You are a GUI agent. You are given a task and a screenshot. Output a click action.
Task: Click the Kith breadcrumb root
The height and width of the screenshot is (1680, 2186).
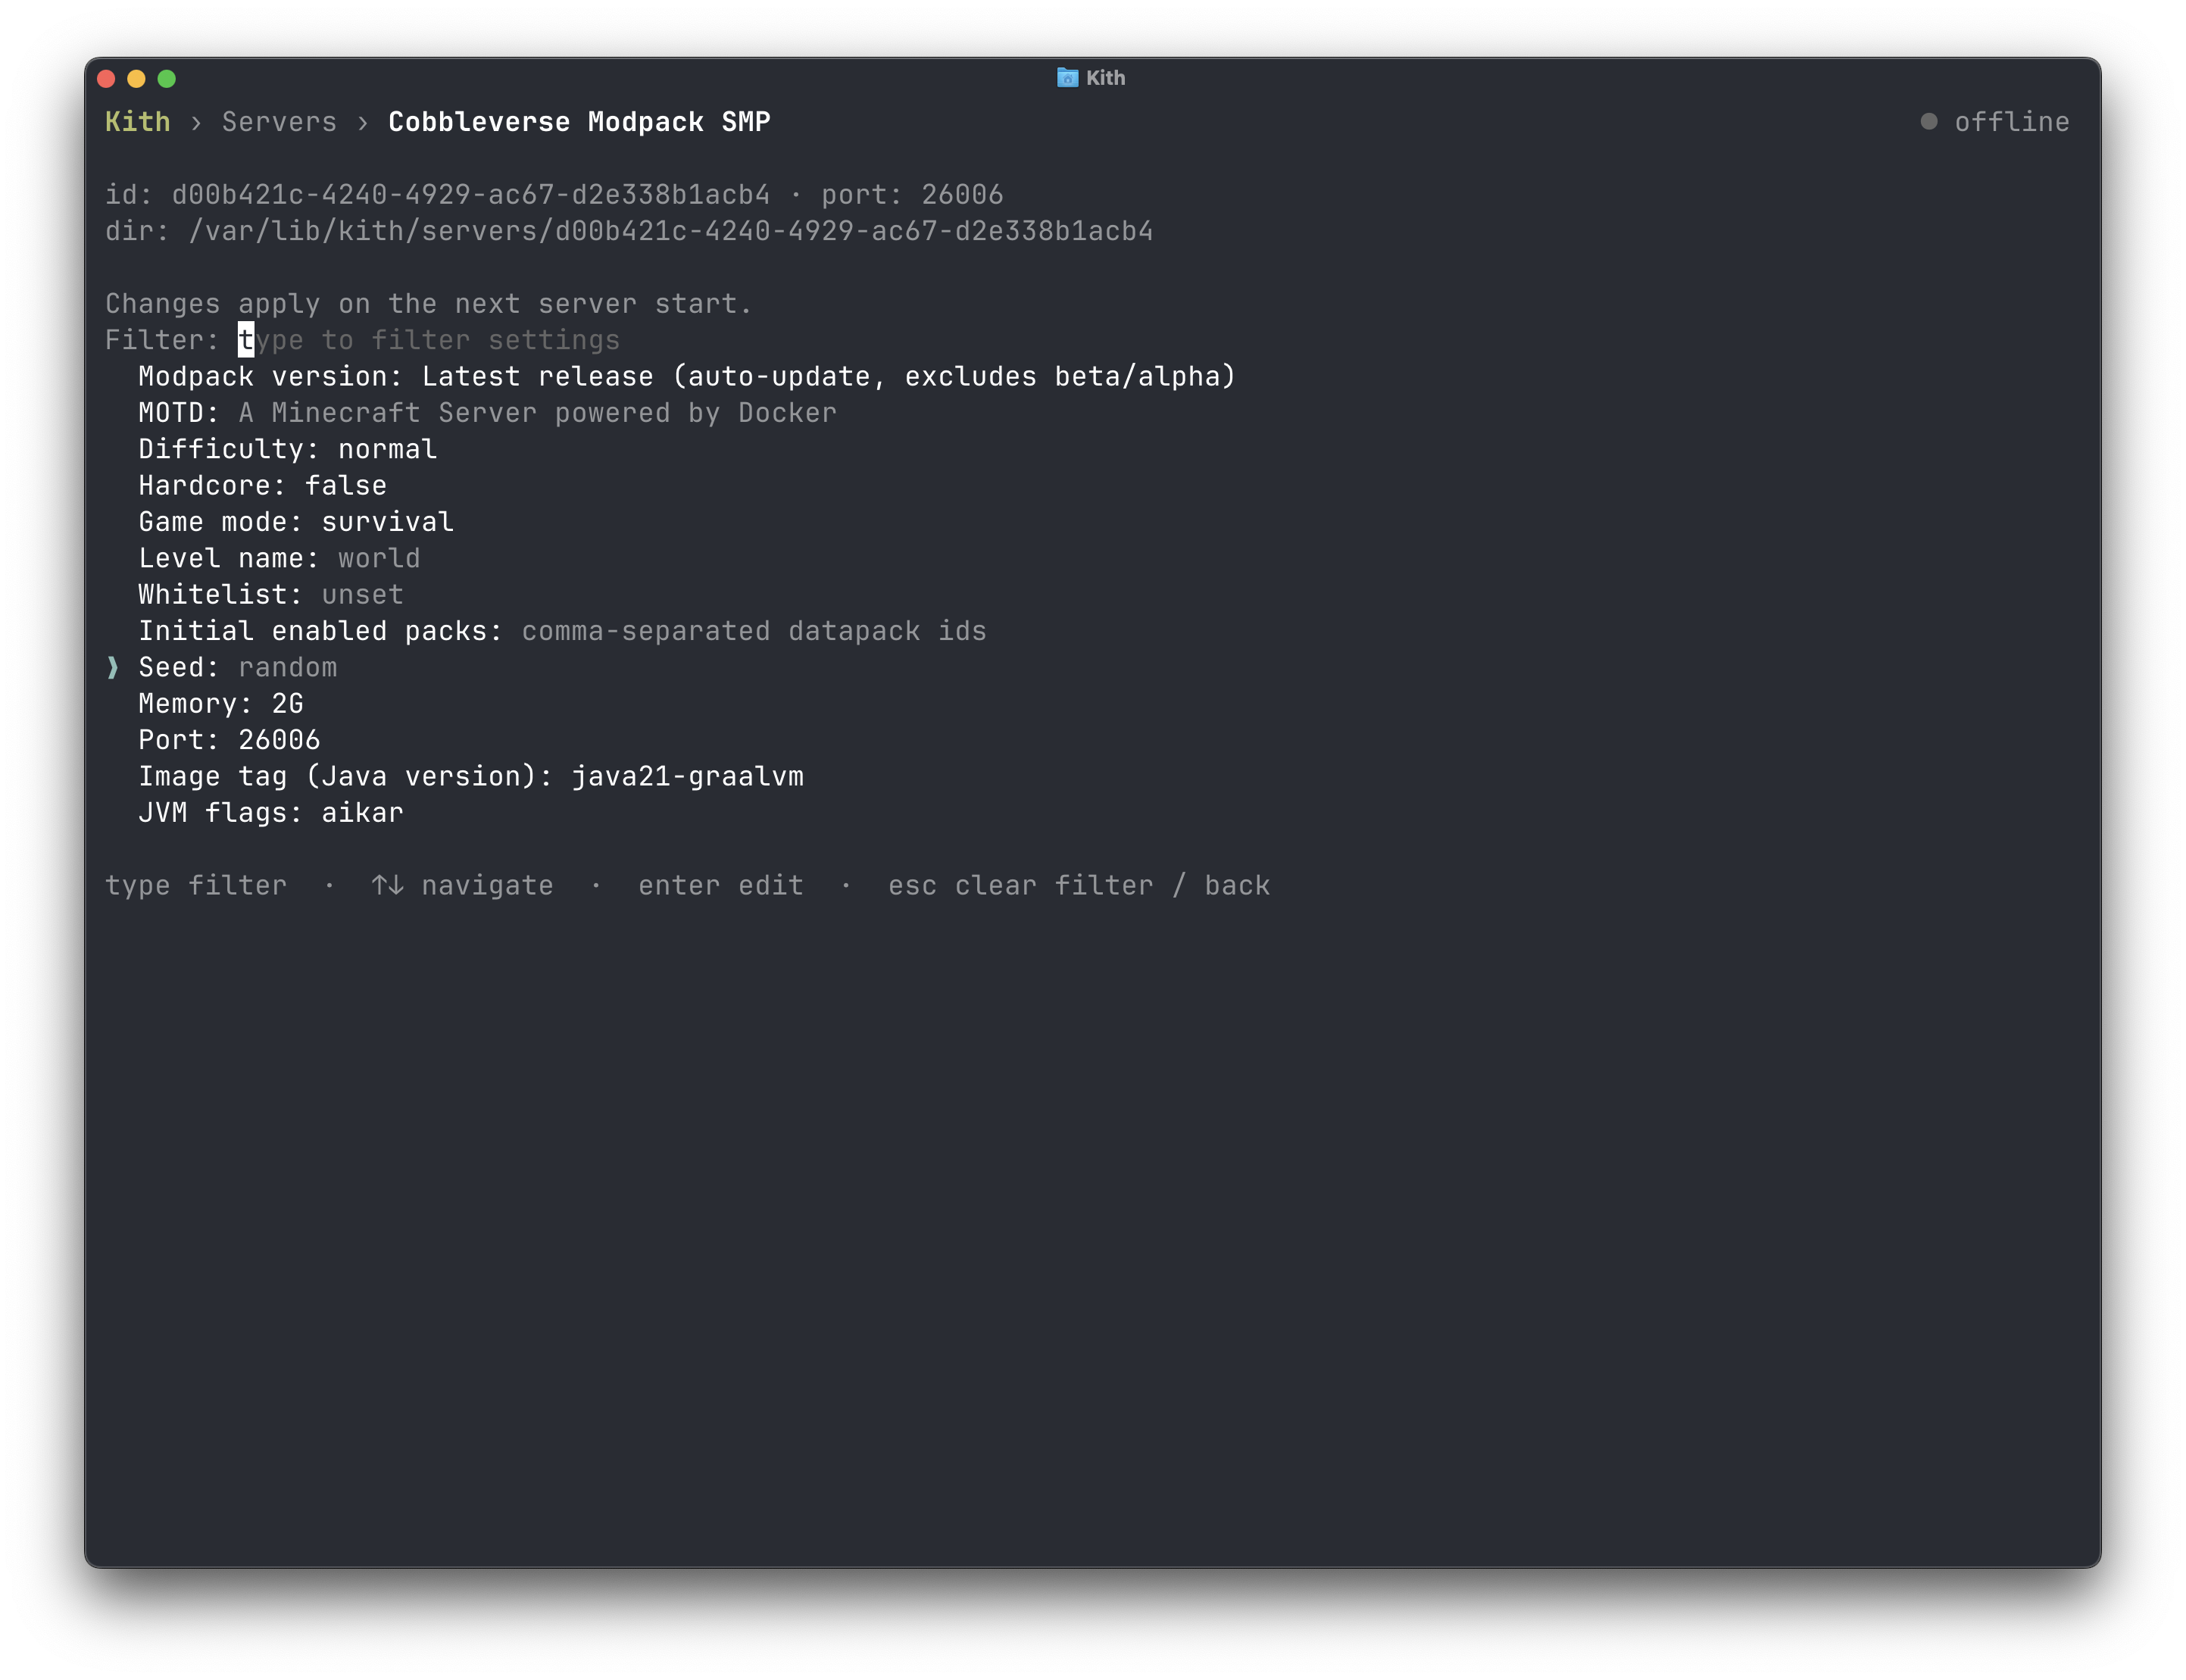[x=137, y=122]
